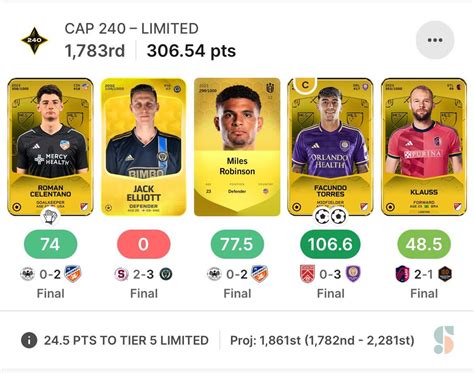
Task: Click the info icon beside Tier 5 text
Action: tap(29, 340)
